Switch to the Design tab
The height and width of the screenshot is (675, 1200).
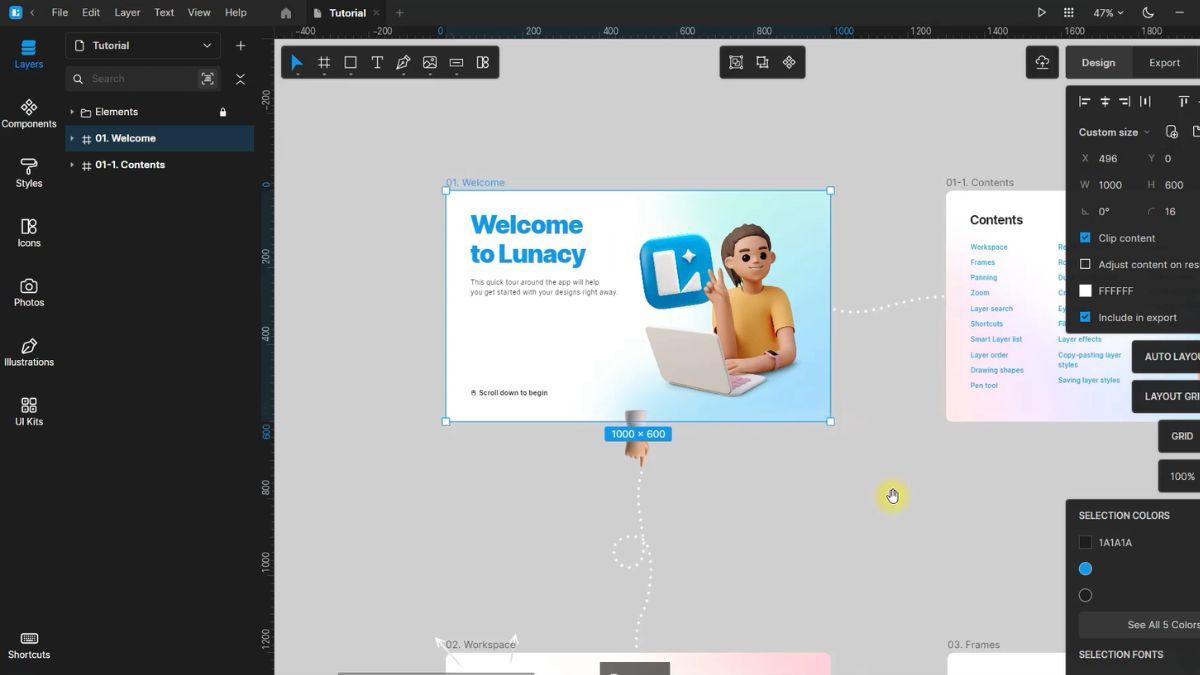click(x=1098, y=62)
